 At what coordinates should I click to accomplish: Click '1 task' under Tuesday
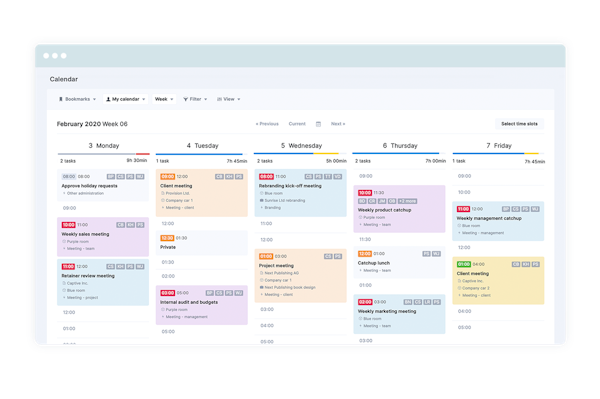click(163, 161)
